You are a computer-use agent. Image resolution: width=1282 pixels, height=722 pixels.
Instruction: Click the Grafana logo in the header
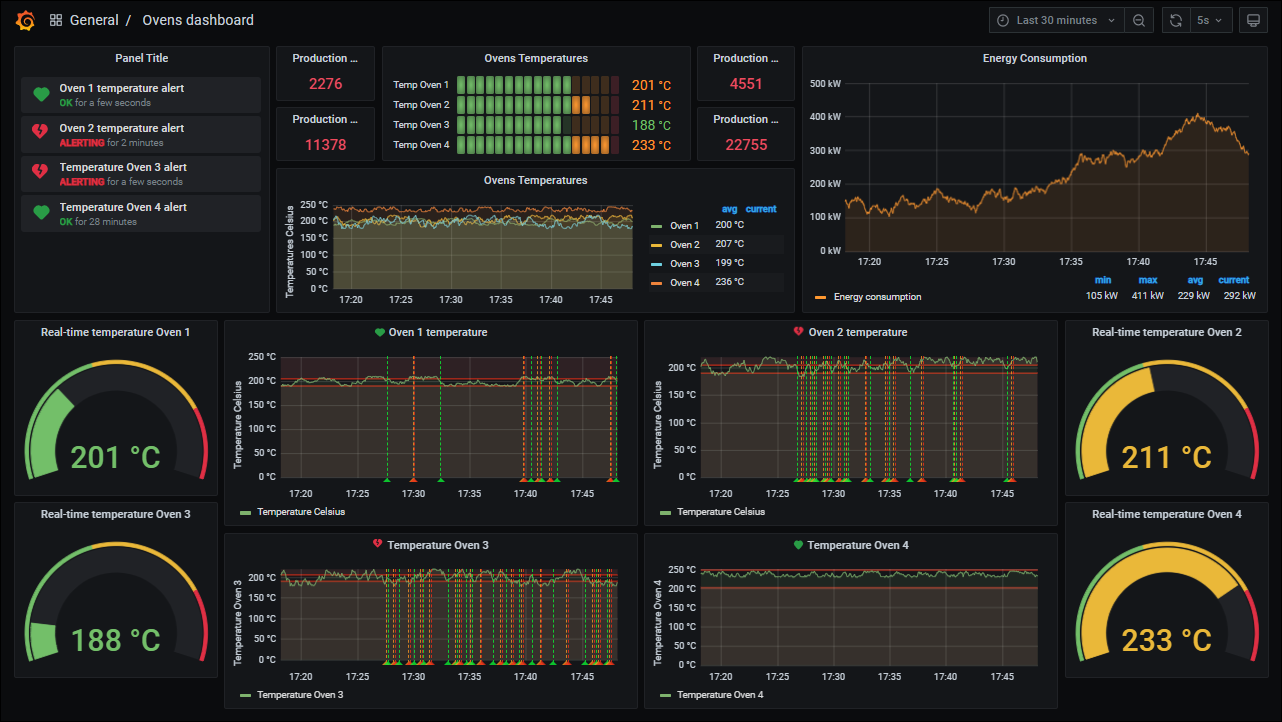[26, 20]
